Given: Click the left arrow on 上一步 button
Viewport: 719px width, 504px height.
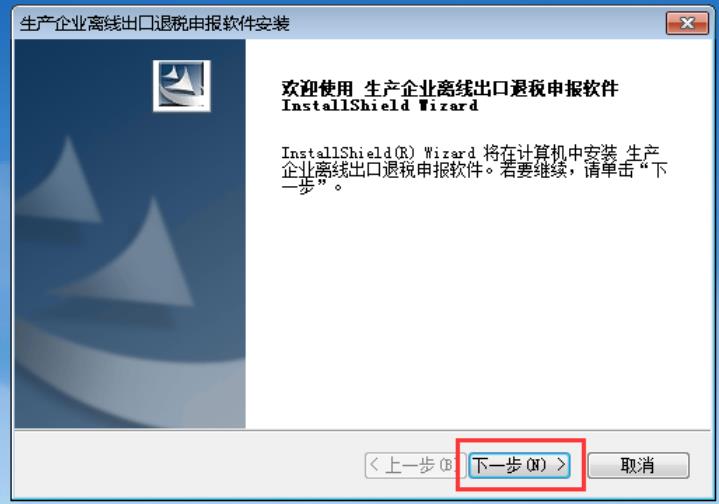Looking at the screenshot, I should 374,465.
